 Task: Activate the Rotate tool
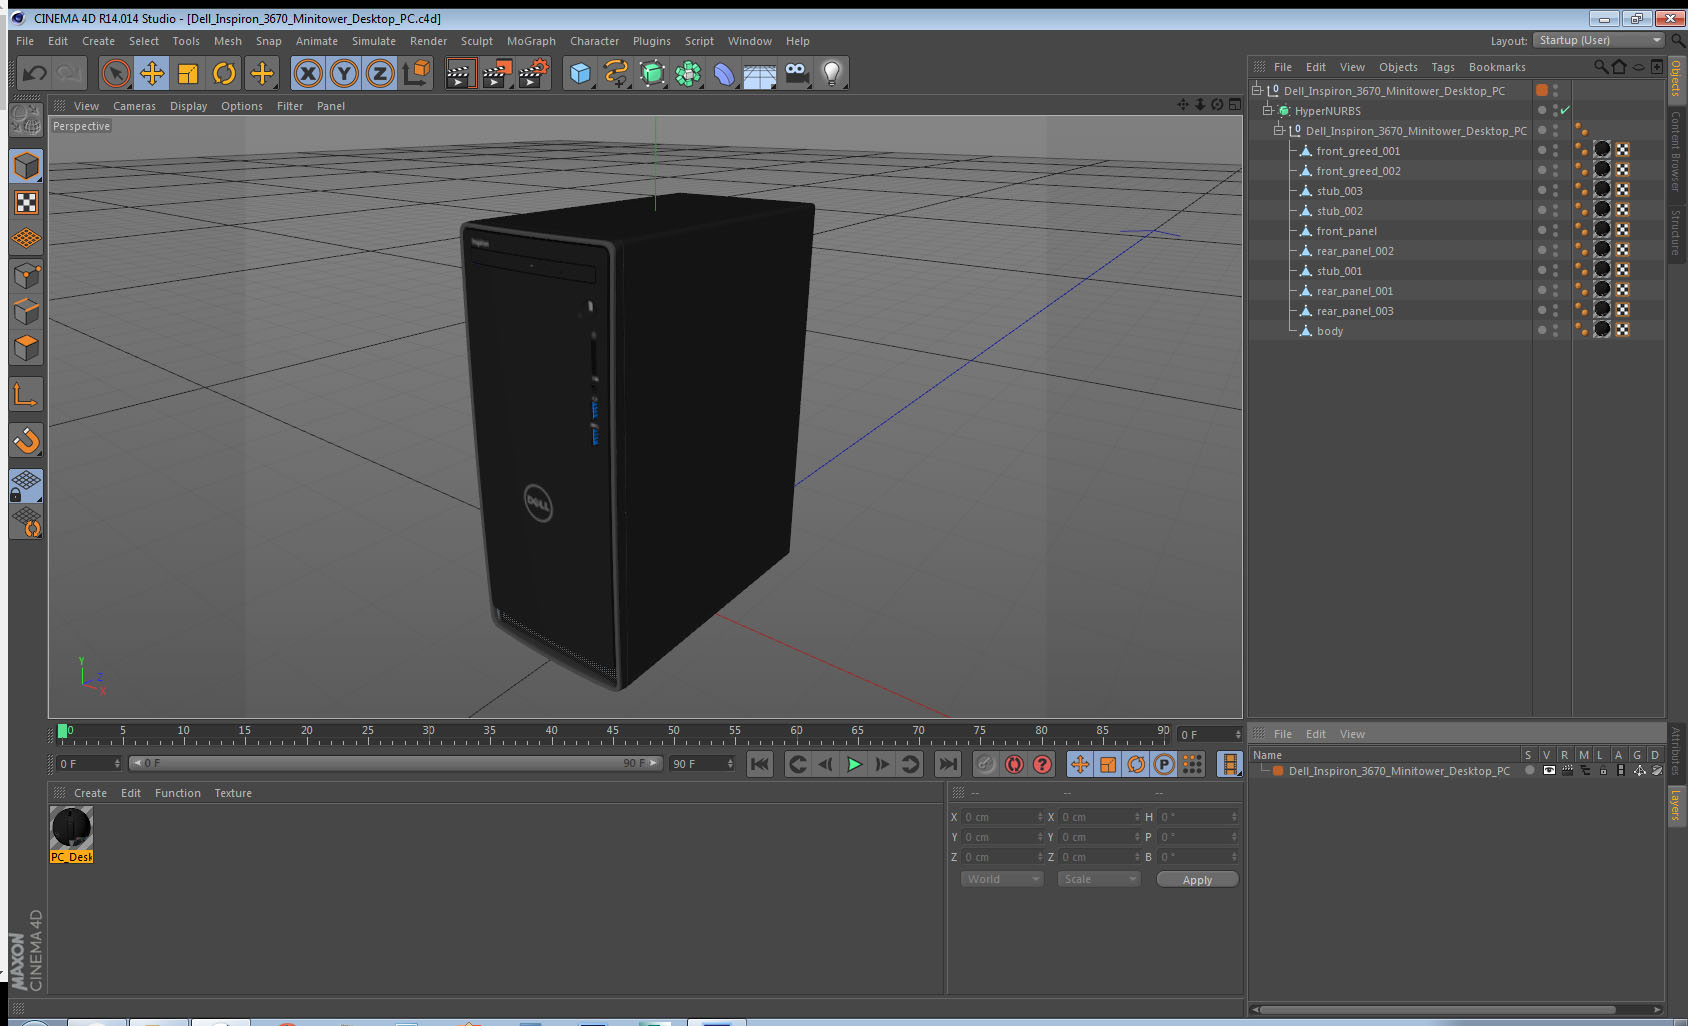click(225, 73)
